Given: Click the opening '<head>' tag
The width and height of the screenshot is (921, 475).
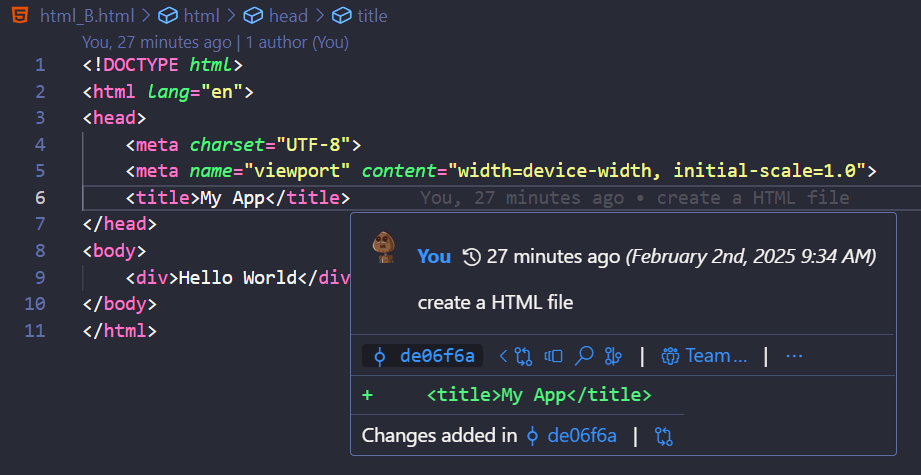Looking at the screenshot, I should coord(114,118).
